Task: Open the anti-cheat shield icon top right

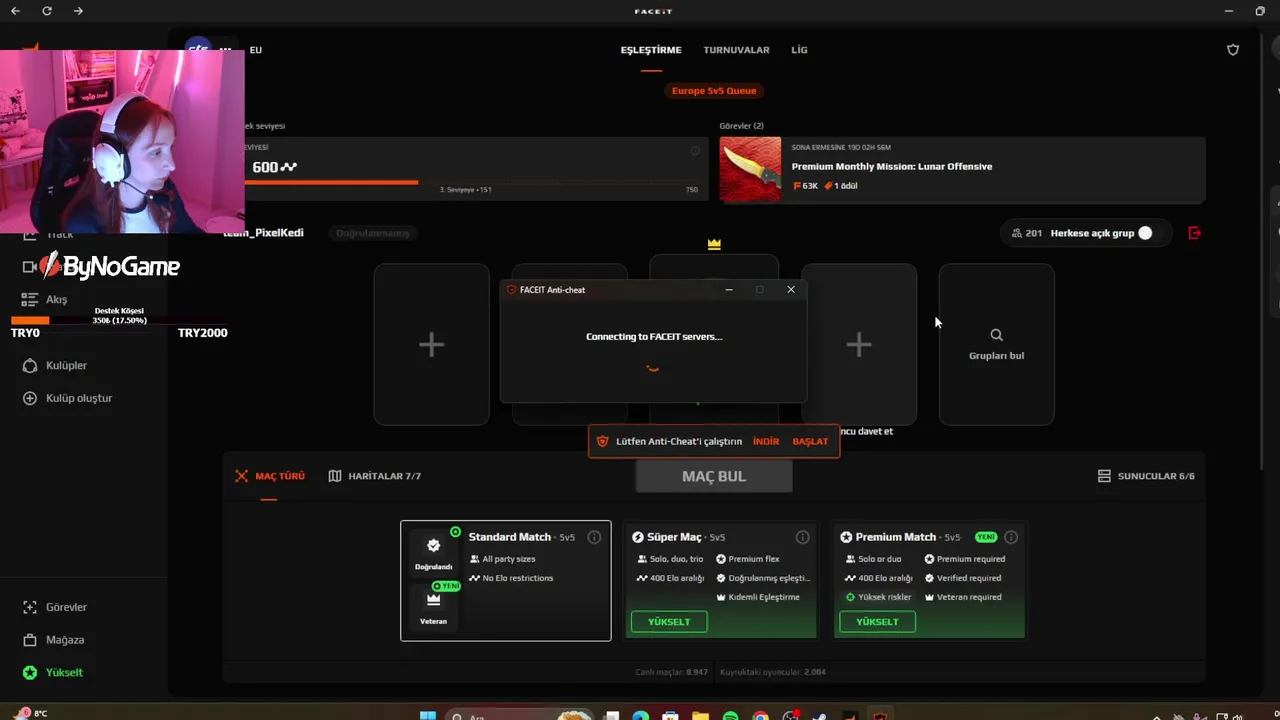Action: click(x=1233, y=50)
